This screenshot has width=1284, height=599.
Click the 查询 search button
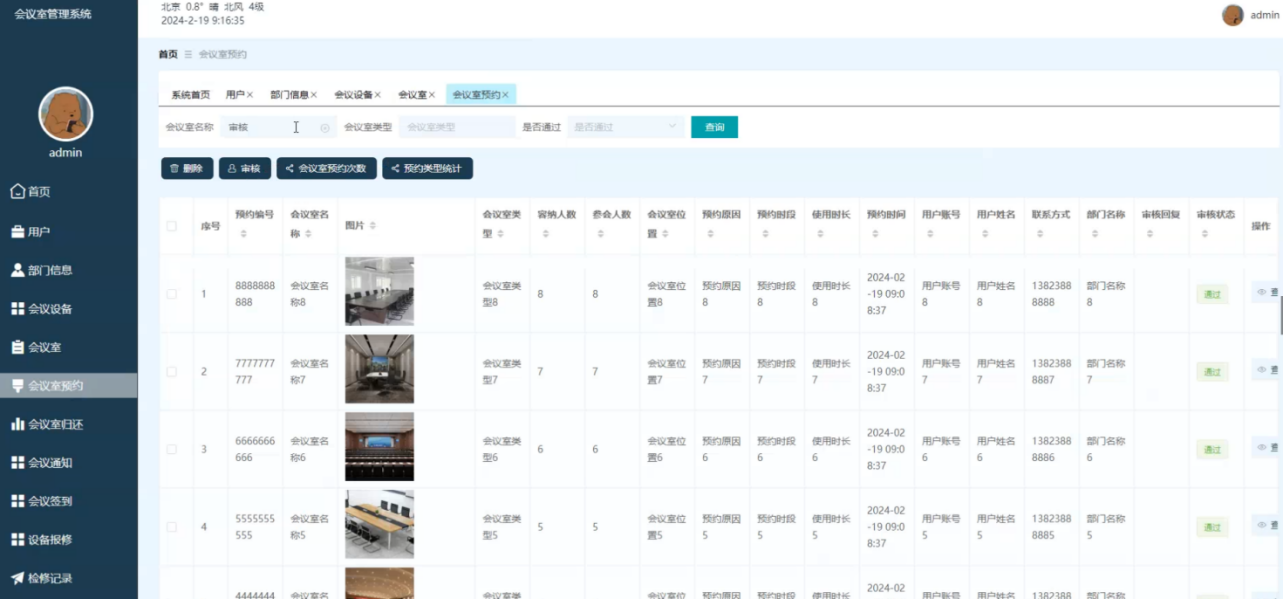point(714,127)
